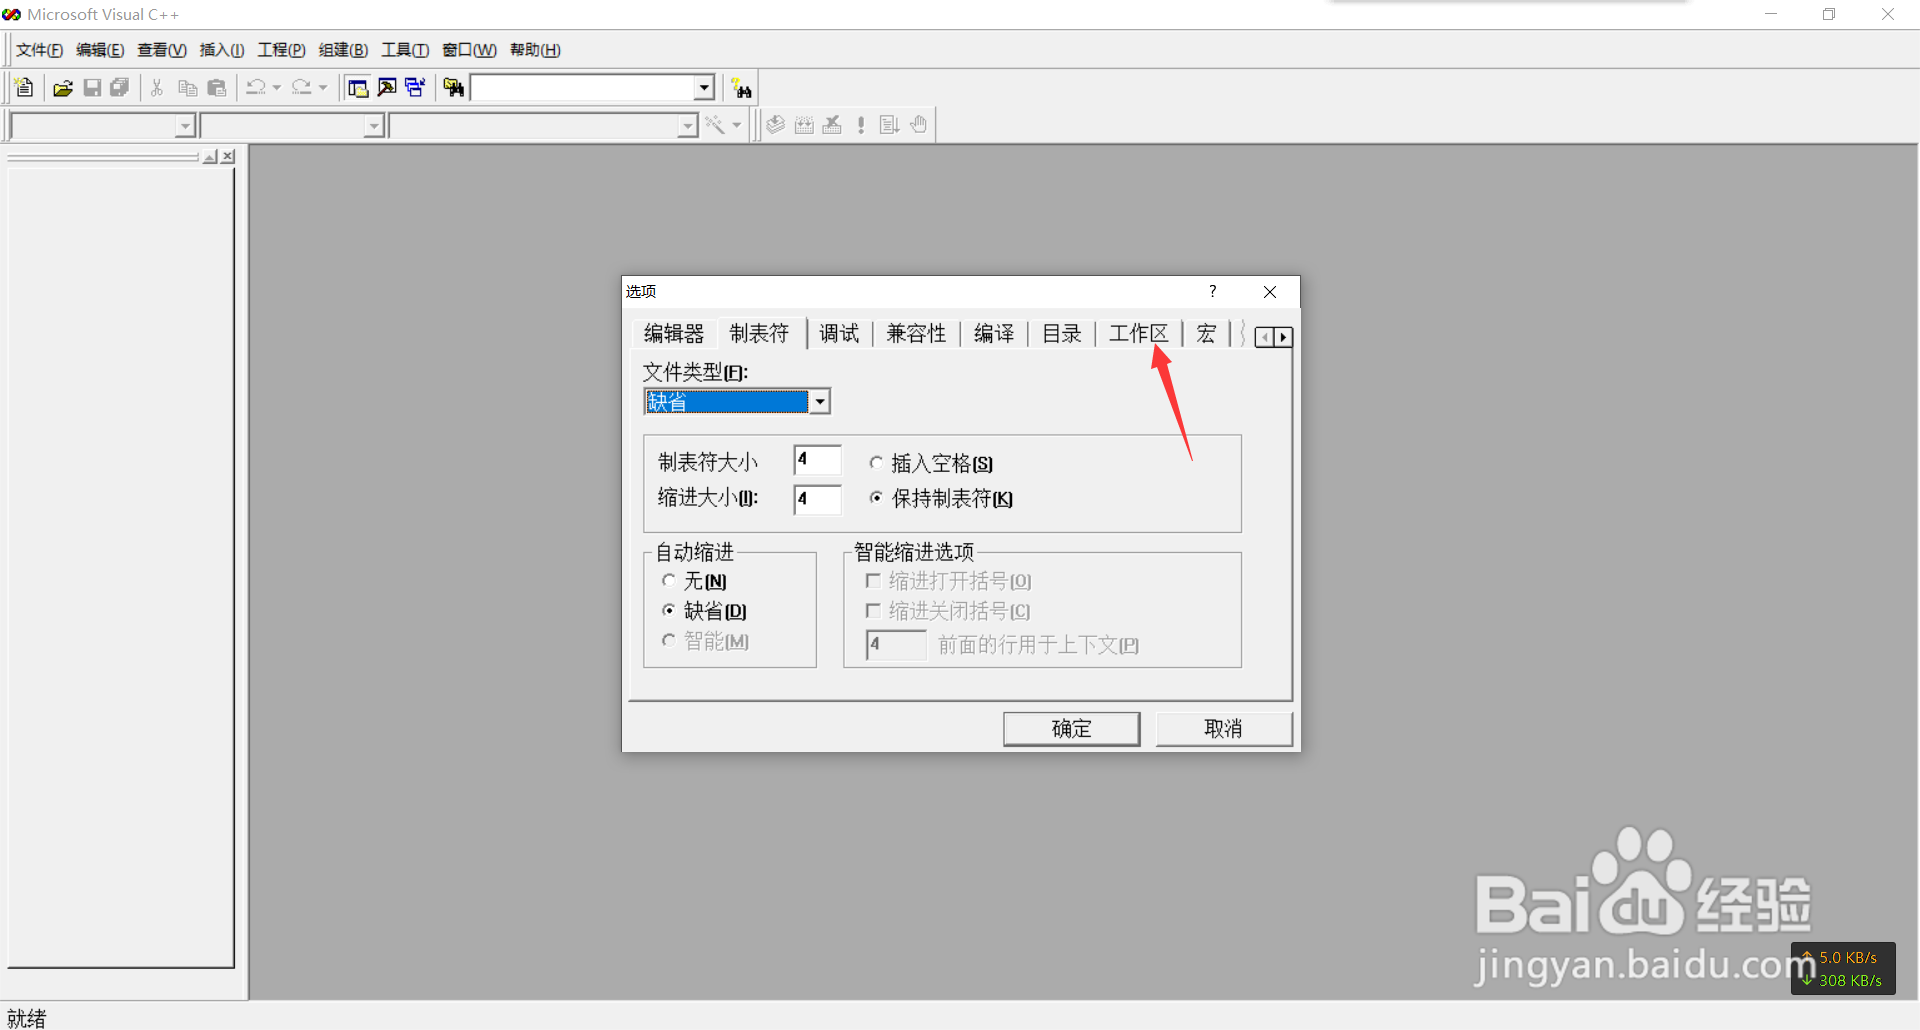Open the 帮助 menu
1920x1030 pixels.
pyautogui.click(x=535, y=50)
